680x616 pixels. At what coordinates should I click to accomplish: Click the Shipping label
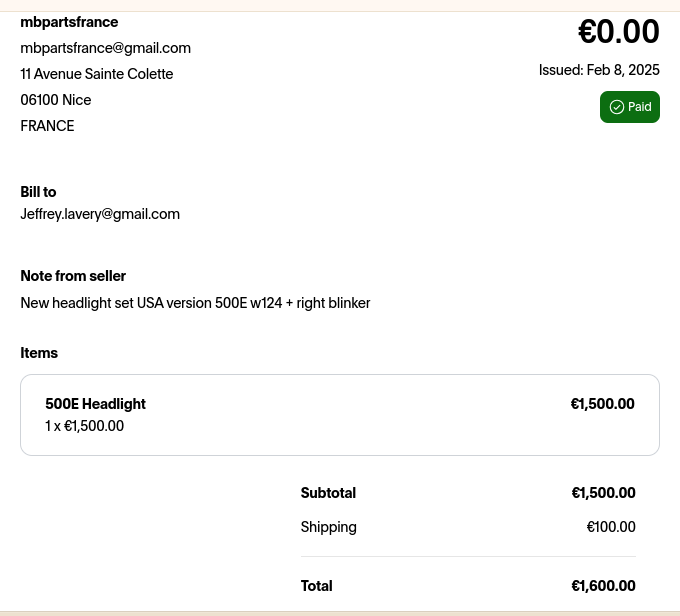(328, 527)
